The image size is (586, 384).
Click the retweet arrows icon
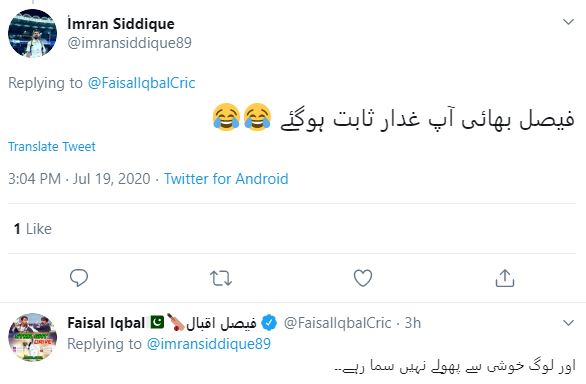tap(221, 278)
